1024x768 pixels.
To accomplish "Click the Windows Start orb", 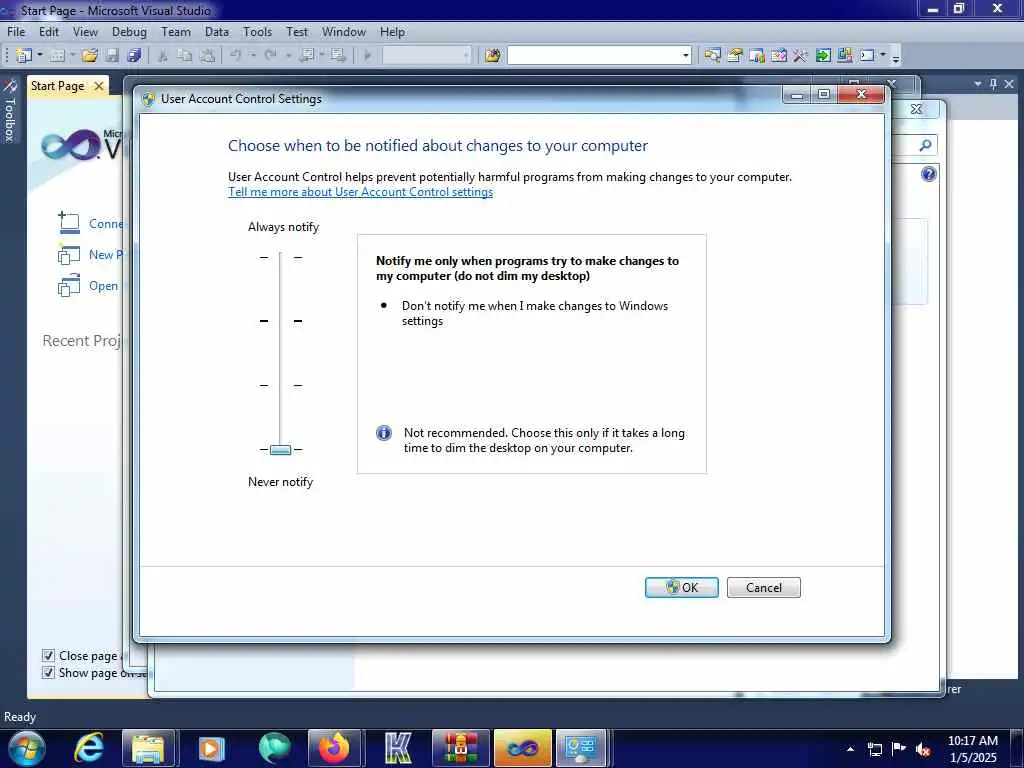I will (26, 748).
